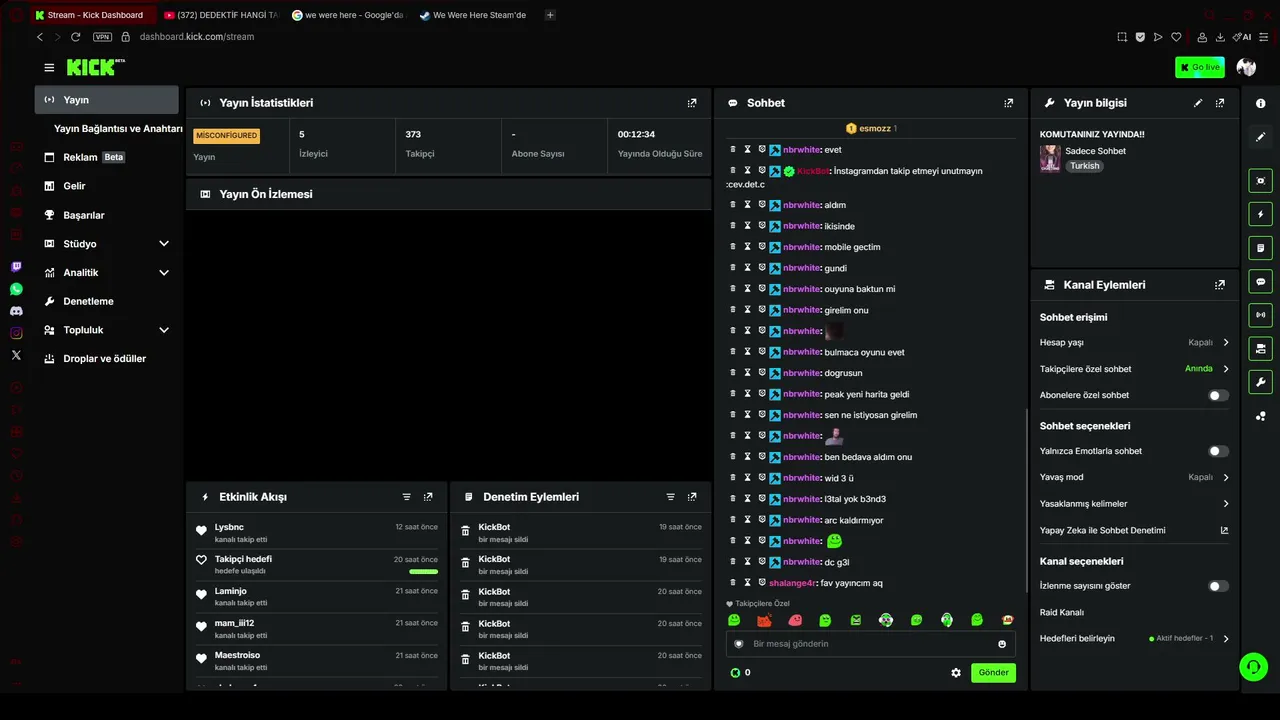Pop out the Kanal Eylemleri panel
Image resolution: width=1280 pixels, height=720 pixels.
click(1220, 285)
